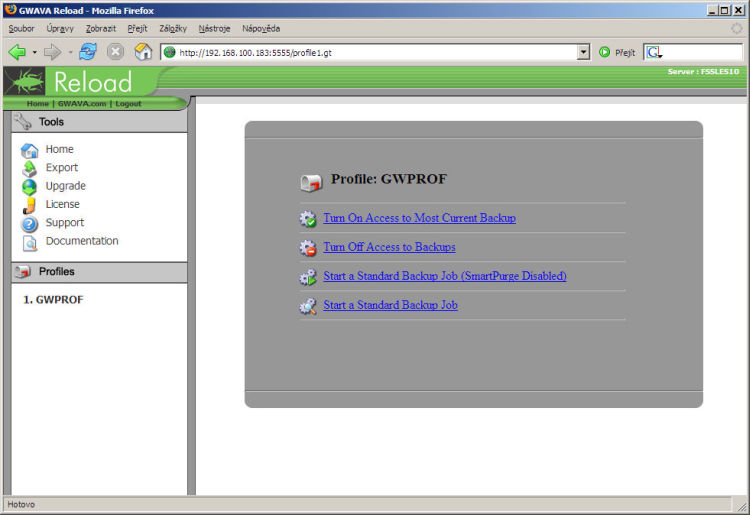This screenshot has height=515, width=750.
Task: Click the Documentation page icon
Action: [30, 242]
